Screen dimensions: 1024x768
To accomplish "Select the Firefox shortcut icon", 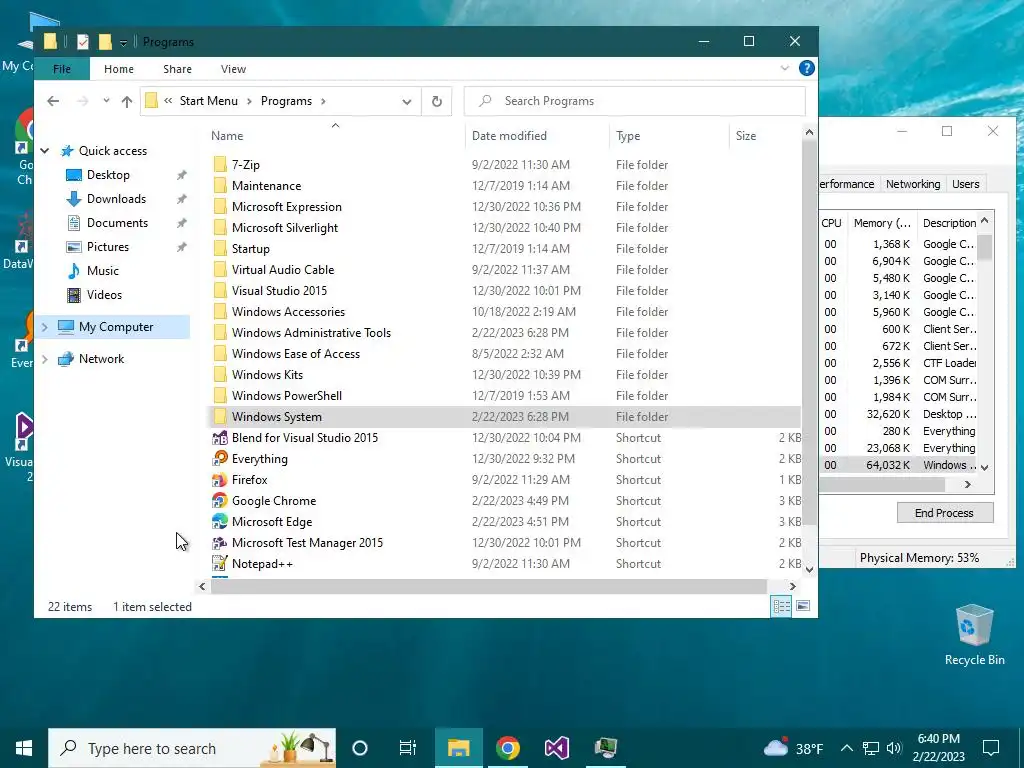I will tap(220, 479).
